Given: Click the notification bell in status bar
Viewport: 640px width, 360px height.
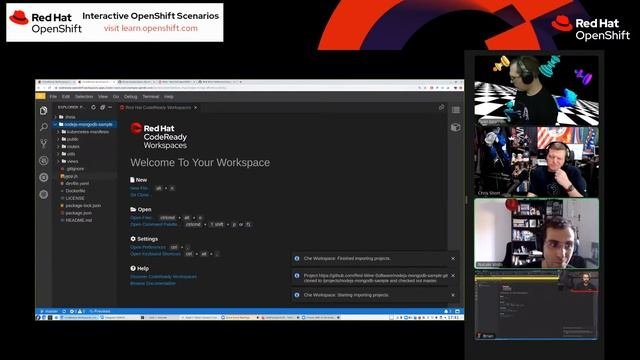Looking at the screenshot, I should [x=446, y=311].
